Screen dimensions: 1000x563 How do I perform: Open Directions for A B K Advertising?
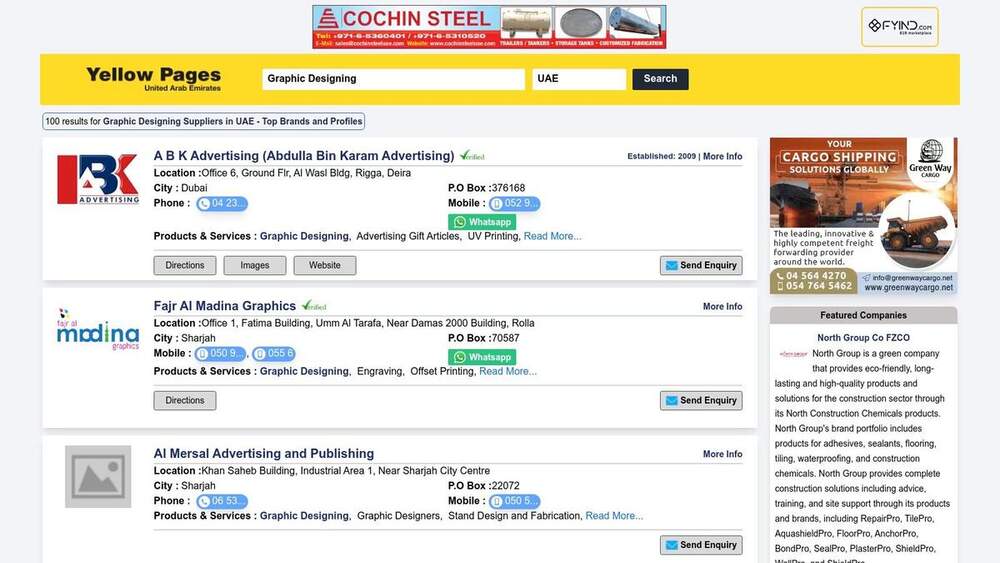(185, 266)
